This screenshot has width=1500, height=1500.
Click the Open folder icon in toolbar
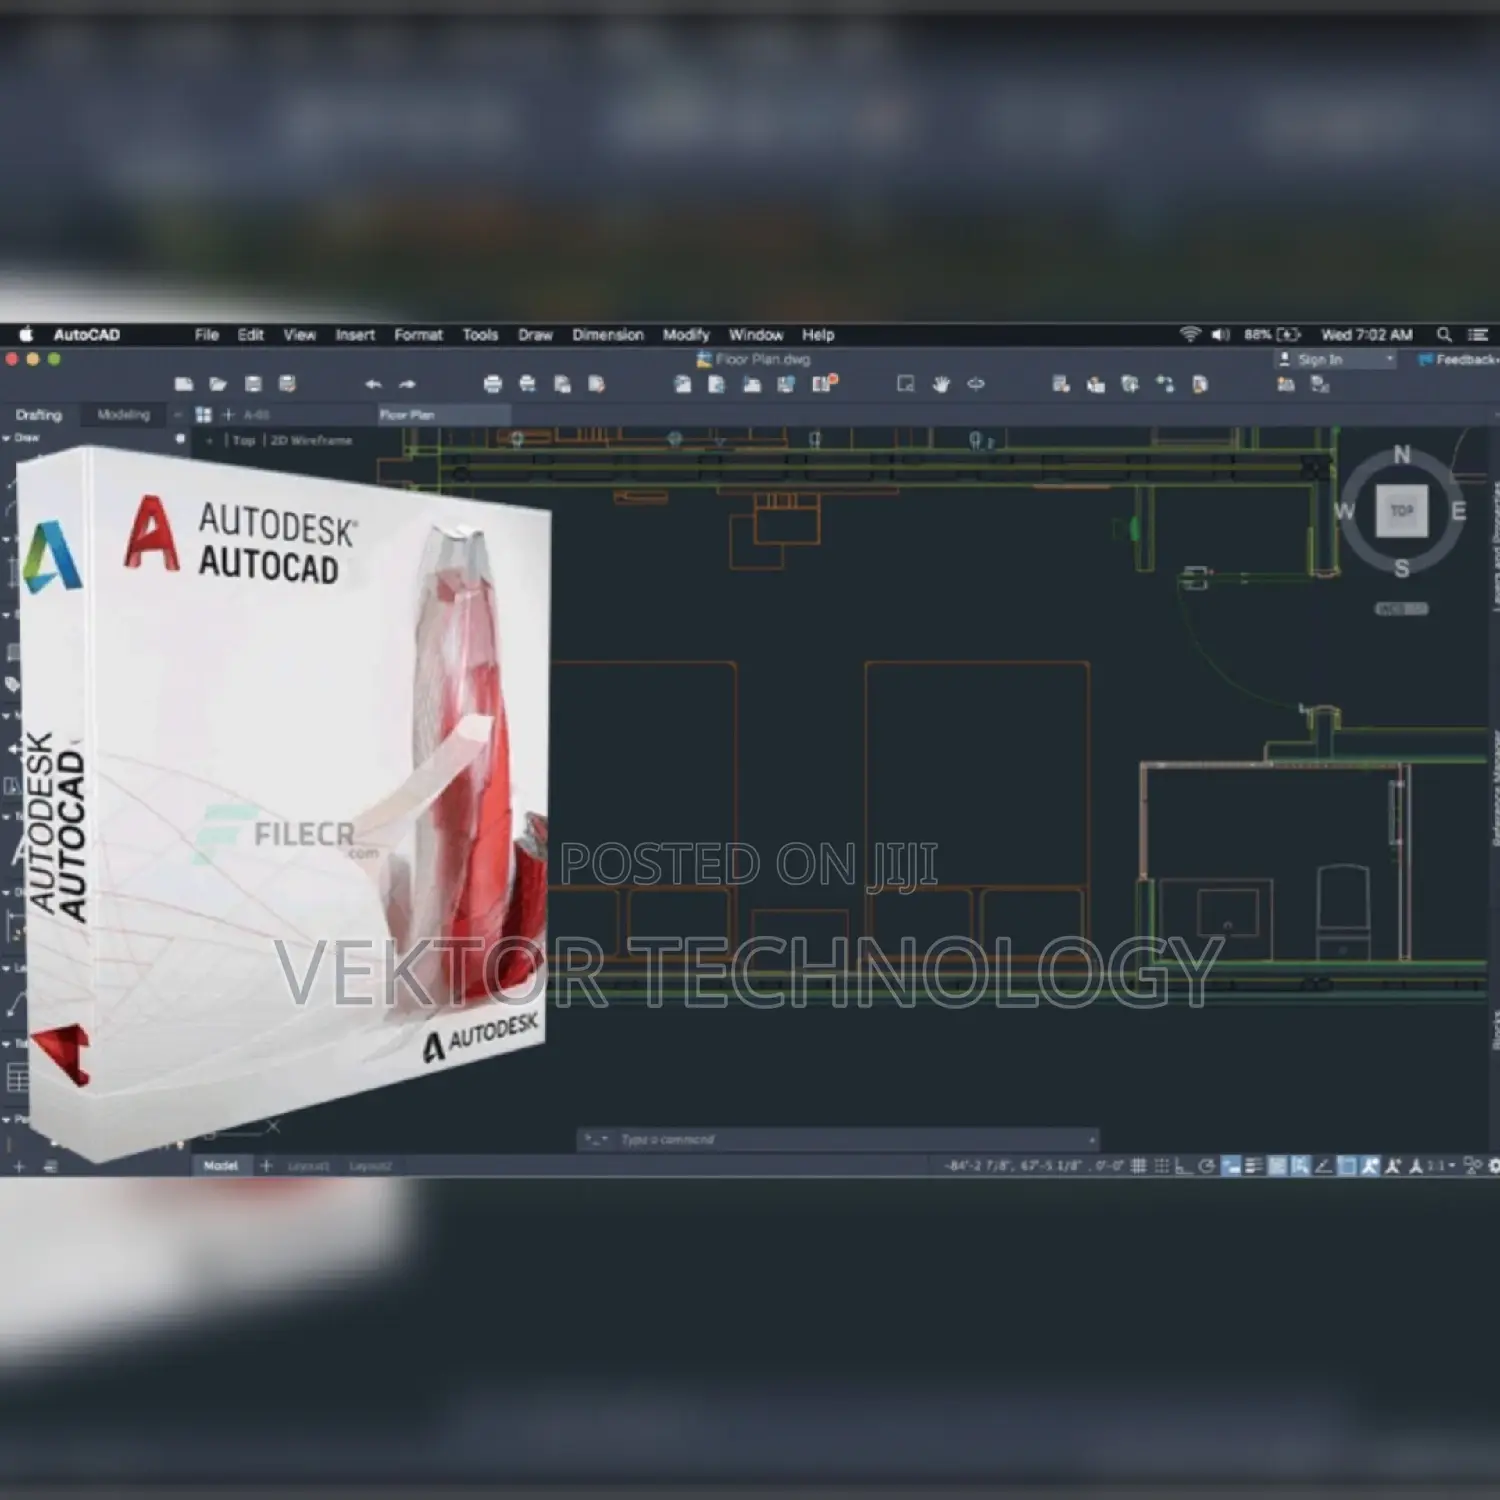[218, 384]
